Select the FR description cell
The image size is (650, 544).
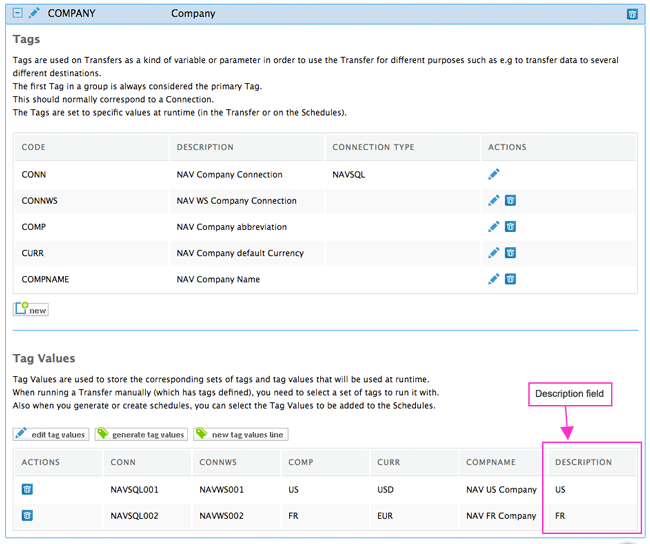coord(592,516)
